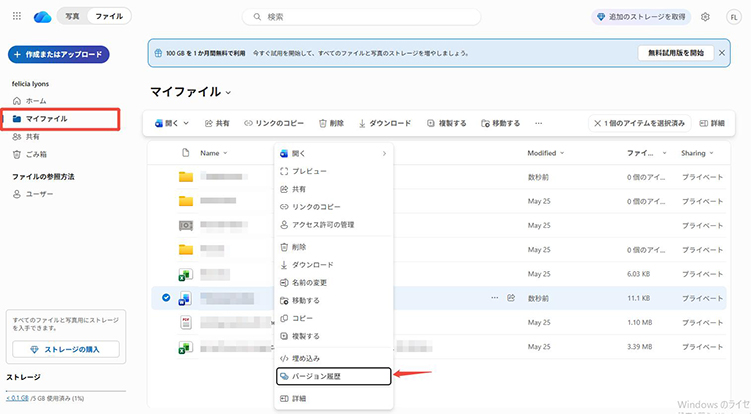The width and height of the screenshot is (751, 414).
Task: Dismiss the 100 GB trial banner
Action: pyautogui.click(x=722, y=53)
